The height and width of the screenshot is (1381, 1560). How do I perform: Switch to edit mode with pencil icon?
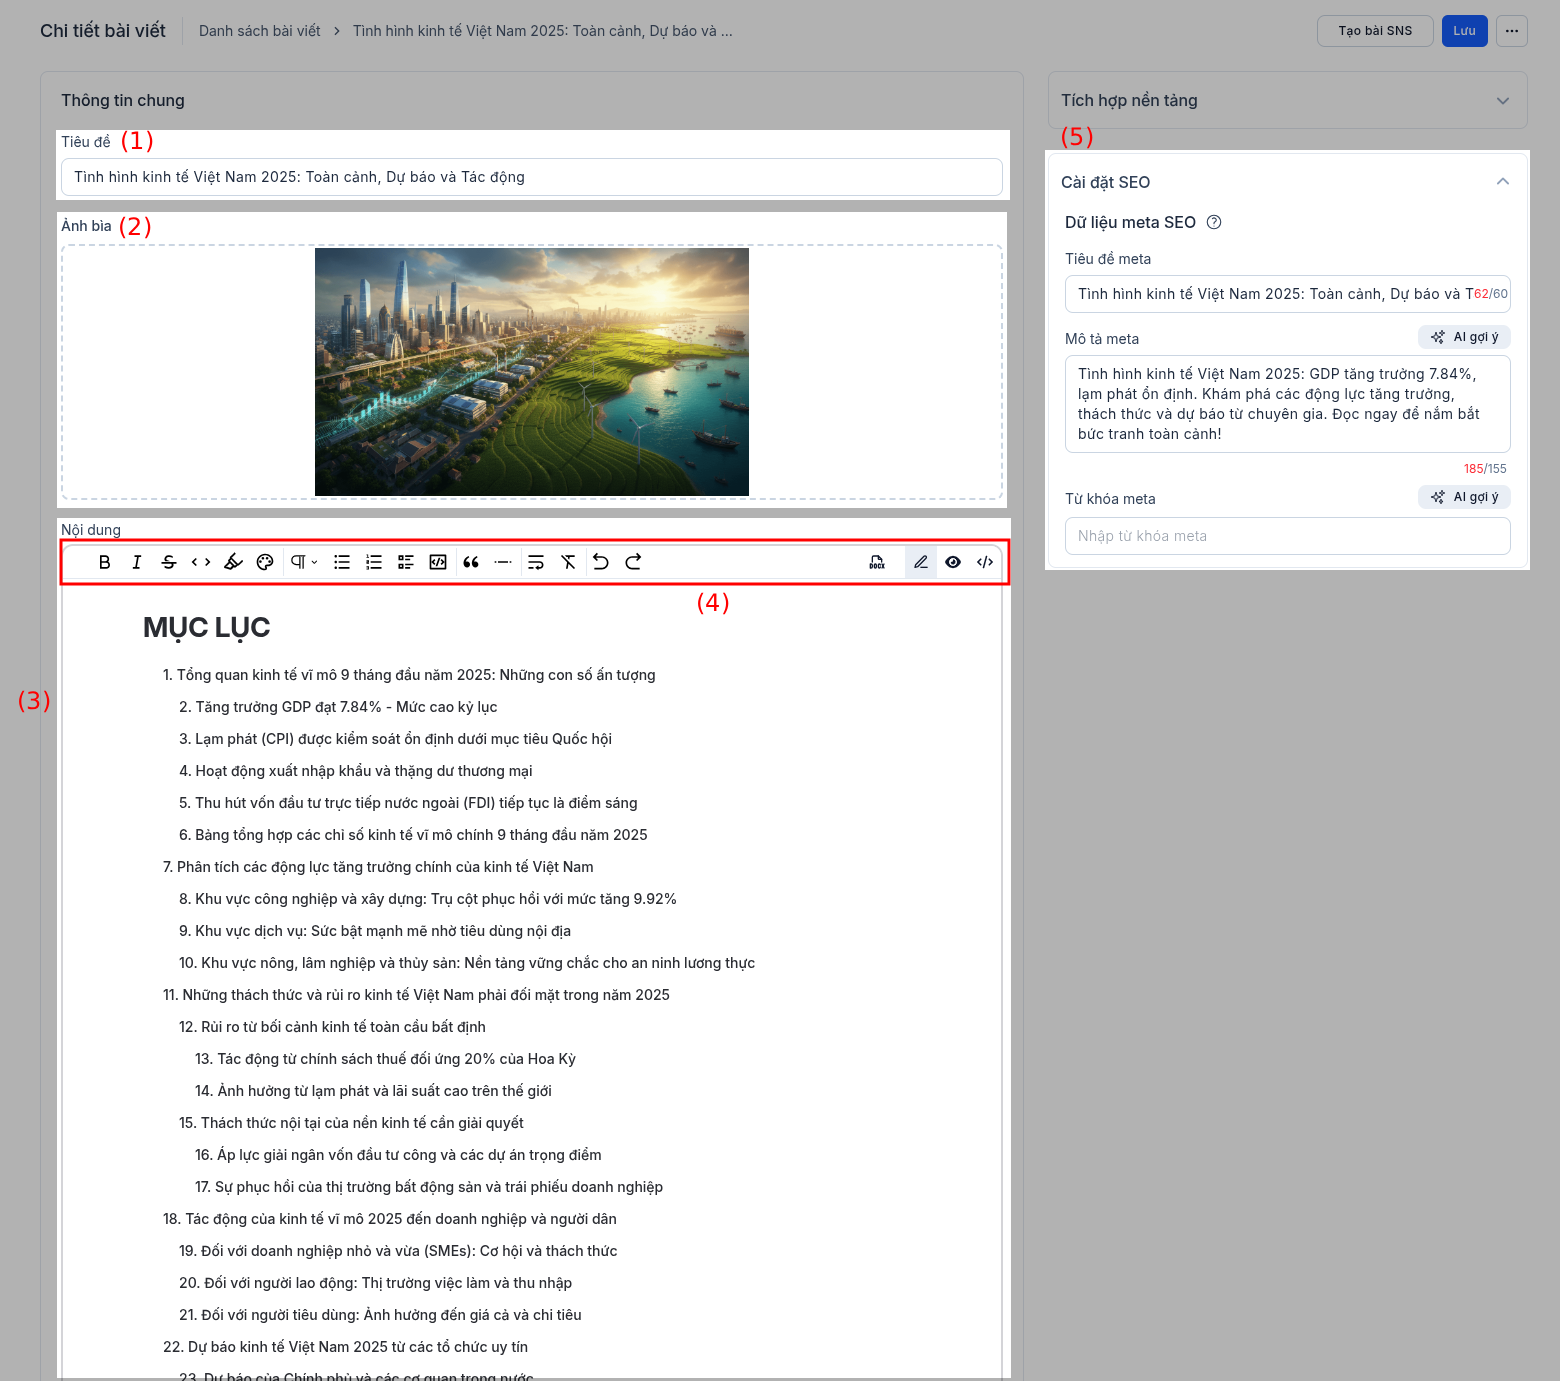pos(921,562)
